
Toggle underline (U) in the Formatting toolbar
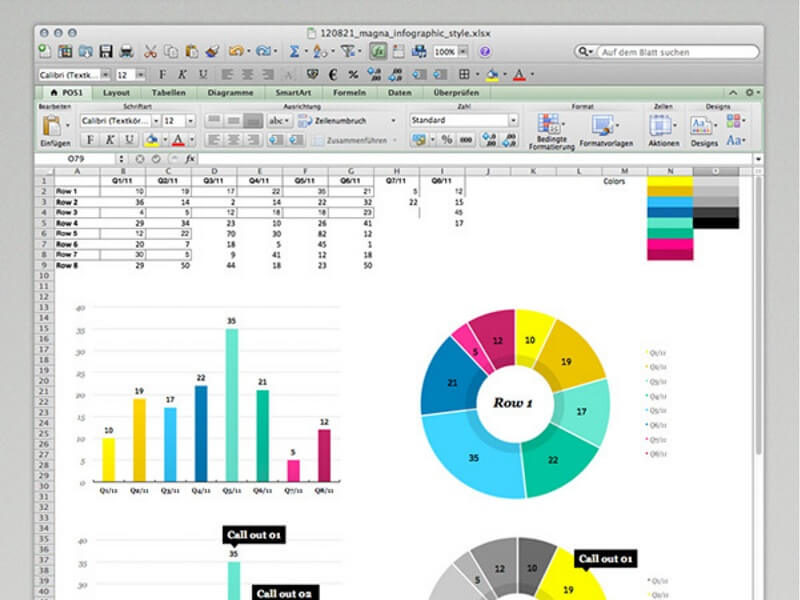(x=203, y=74)
